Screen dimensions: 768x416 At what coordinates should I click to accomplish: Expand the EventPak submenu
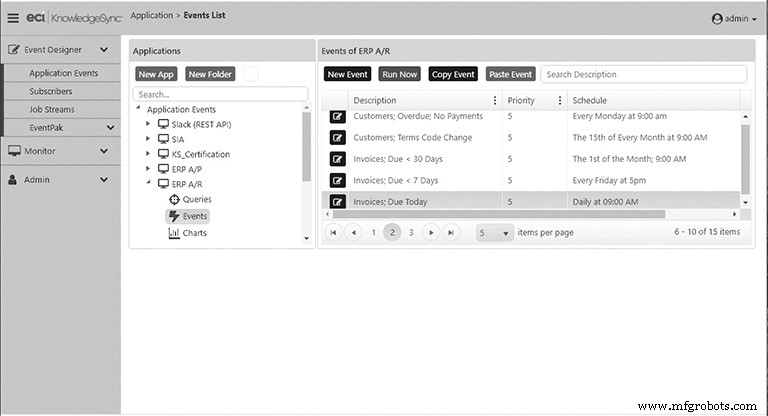[111, 128]
